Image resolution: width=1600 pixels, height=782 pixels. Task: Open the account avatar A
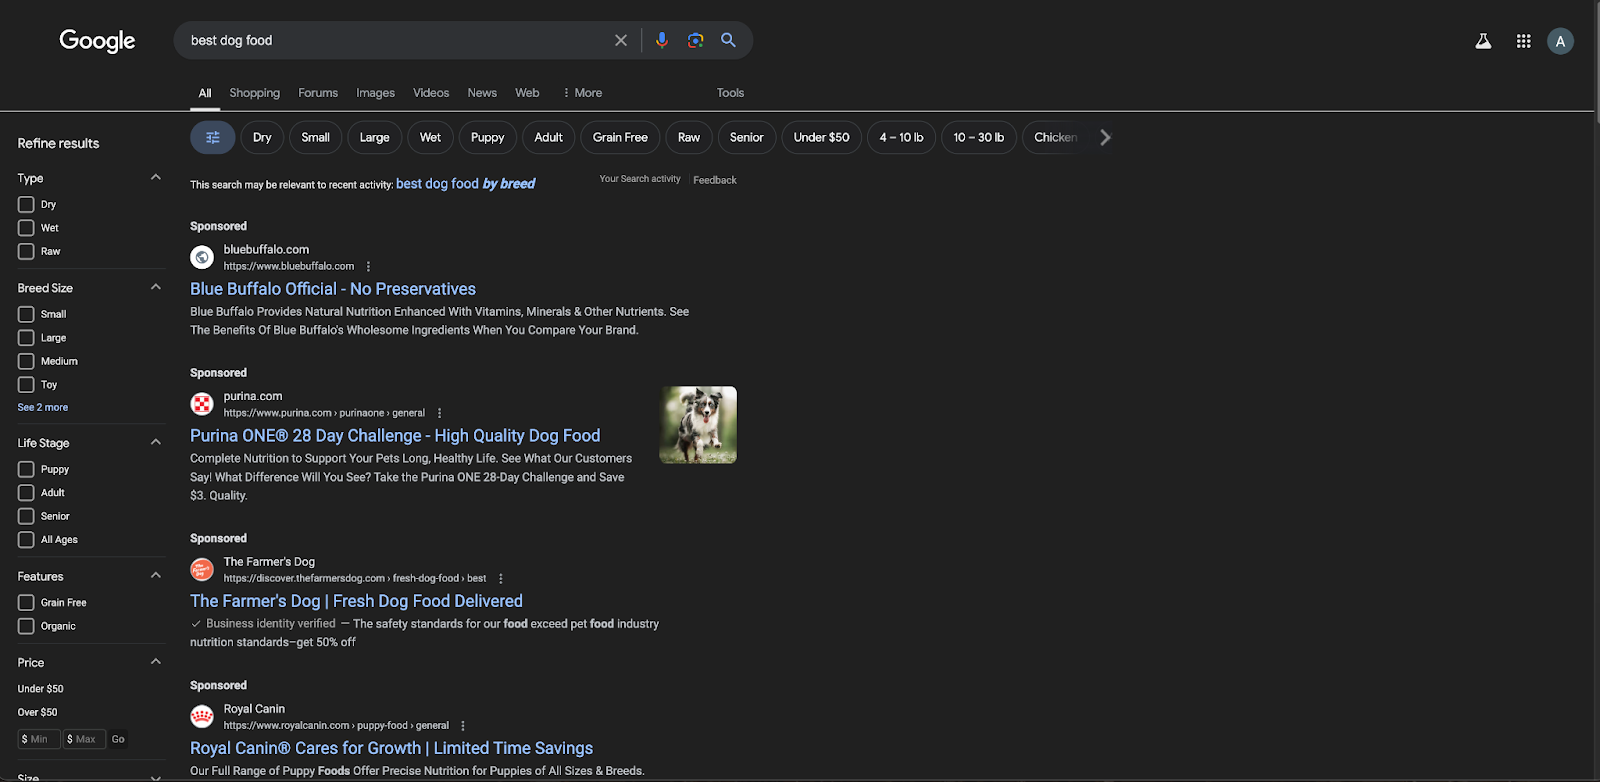tap(1560, 41)
